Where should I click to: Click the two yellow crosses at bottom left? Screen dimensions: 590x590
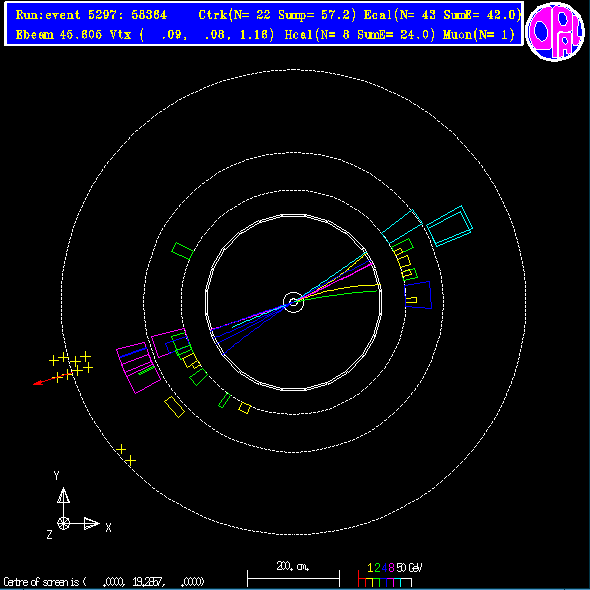126,455
